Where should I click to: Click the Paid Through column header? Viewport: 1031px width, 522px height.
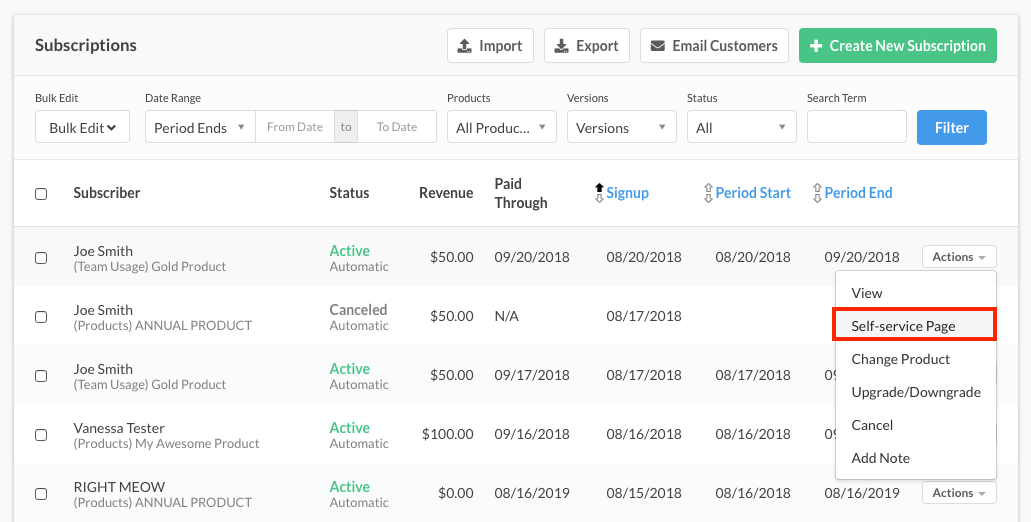tap(521, 193)
